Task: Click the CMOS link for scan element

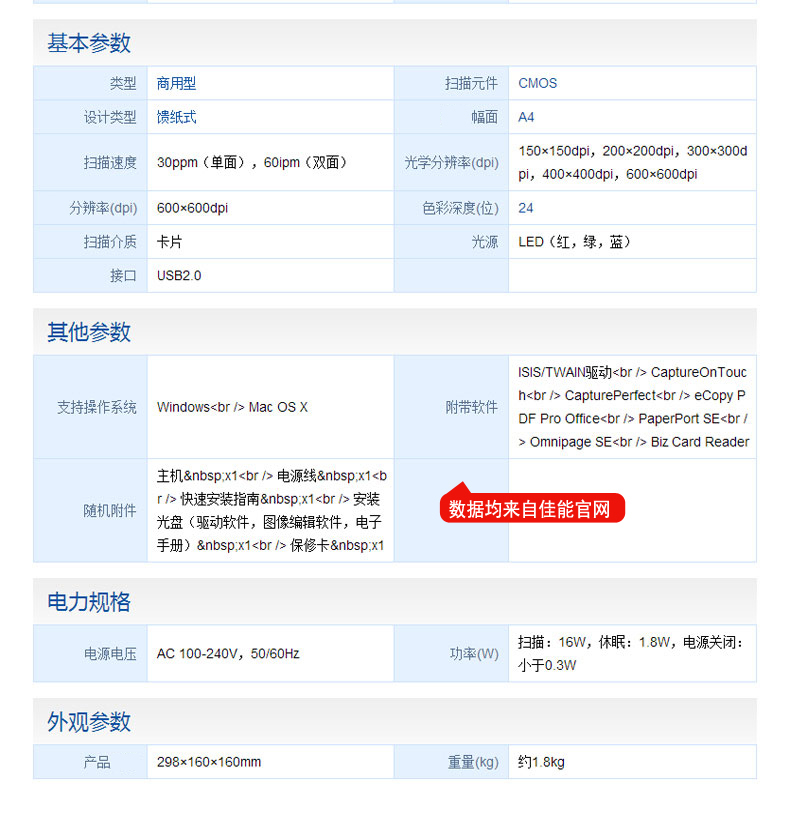Action: [x=537, y=84]
